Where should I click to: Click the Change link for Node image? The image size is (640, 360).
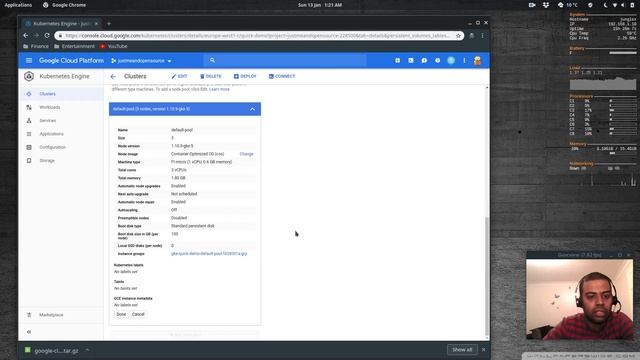pos(247,154)
